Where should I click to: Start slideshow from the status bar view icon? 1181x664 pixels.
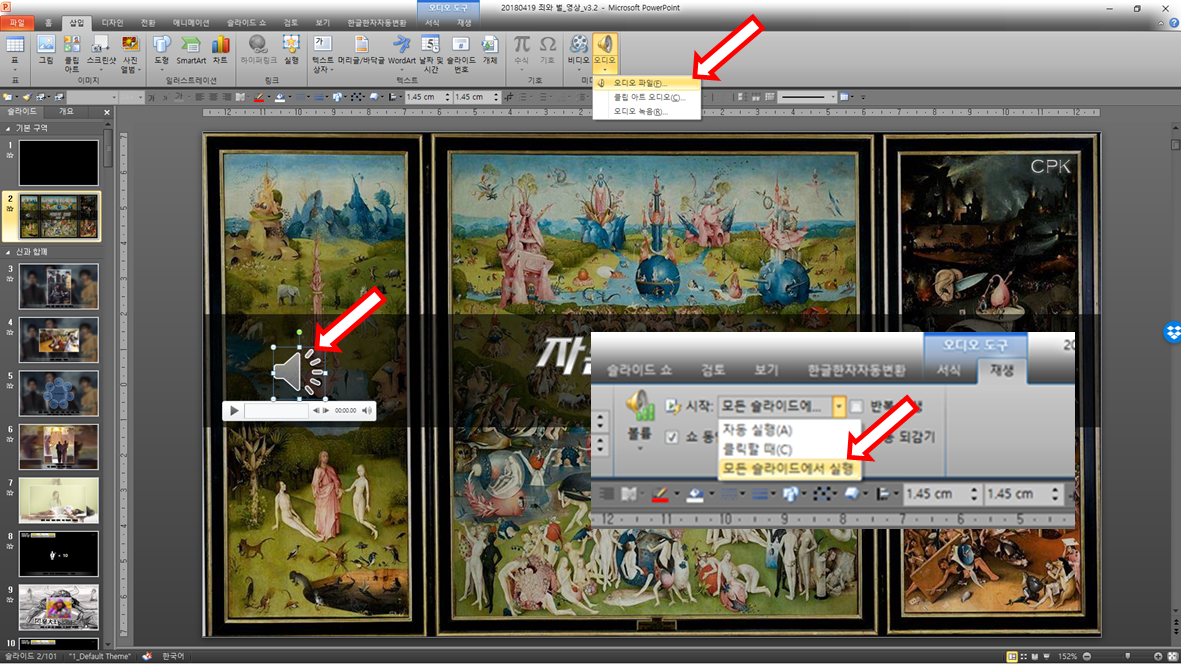click(x=1046, y=656)
